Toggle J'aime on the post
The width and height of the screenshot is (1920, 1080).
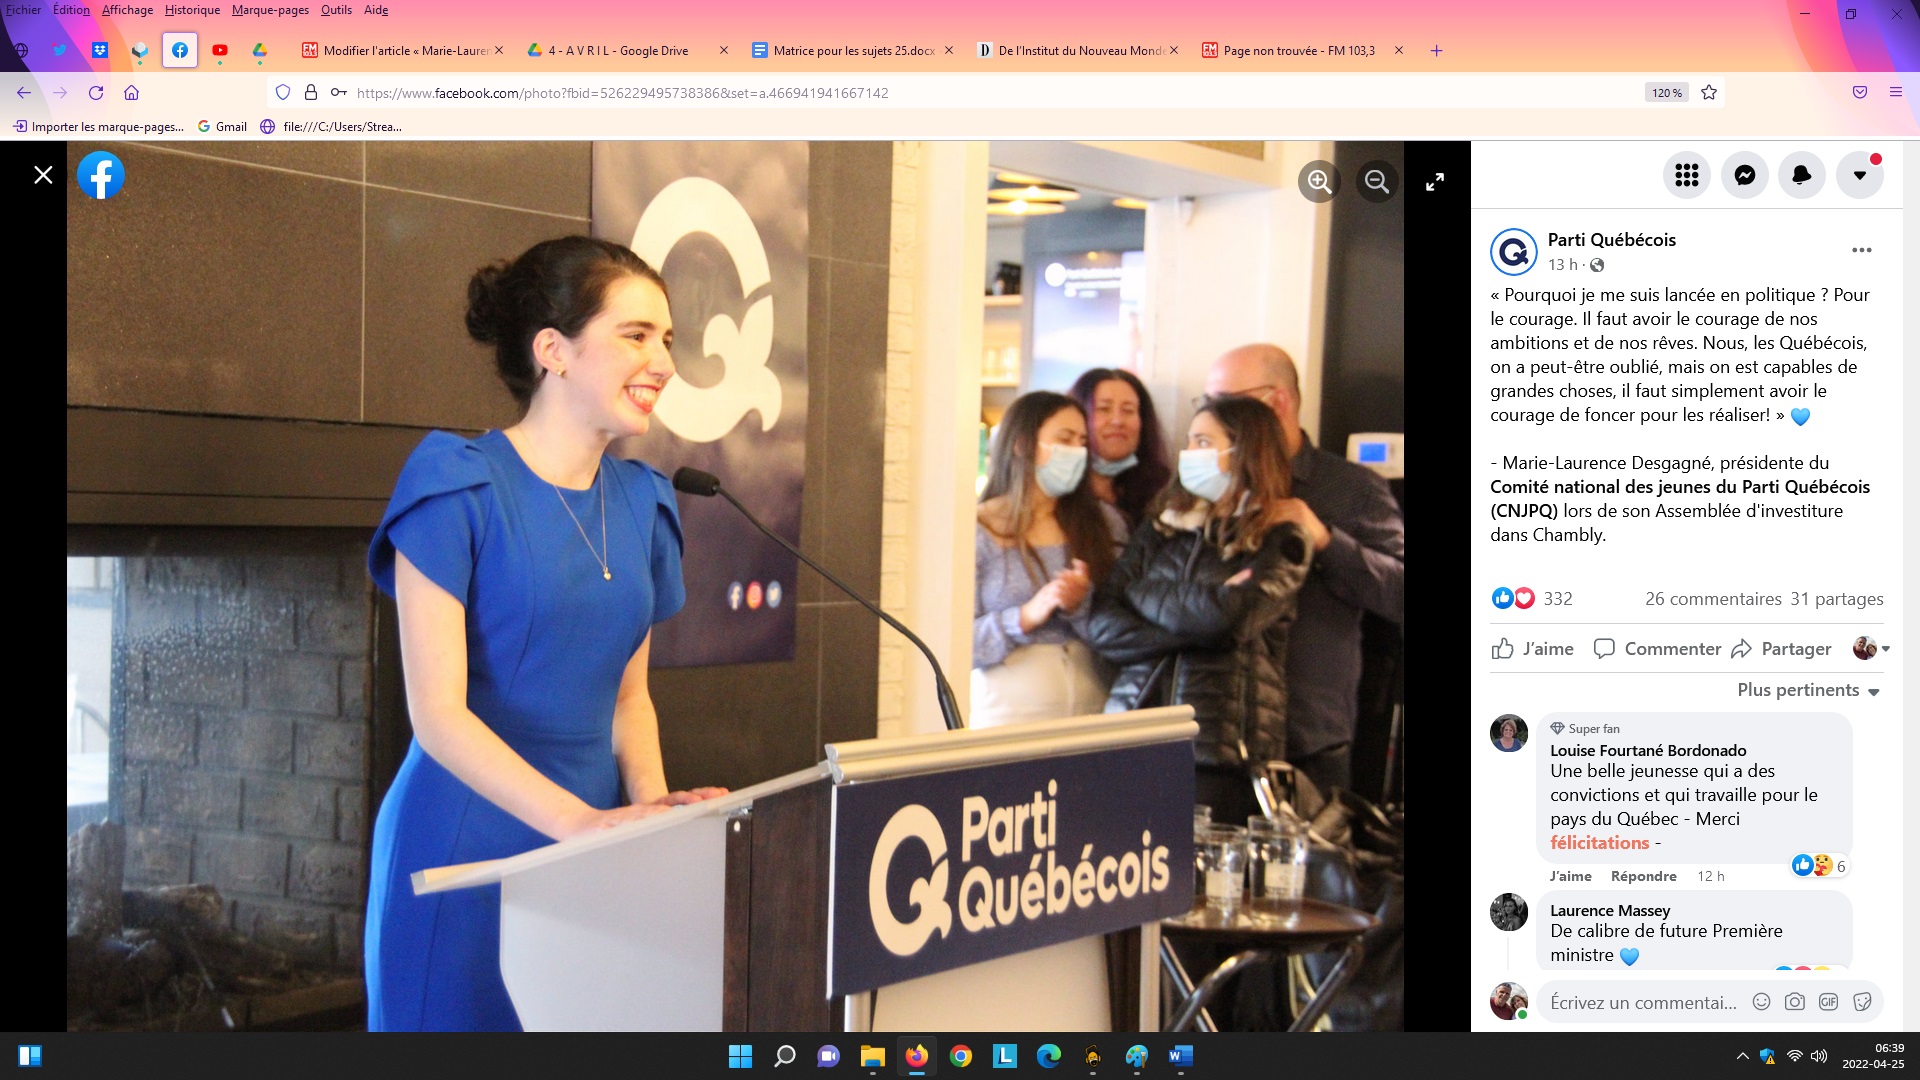pos(1532,649)
